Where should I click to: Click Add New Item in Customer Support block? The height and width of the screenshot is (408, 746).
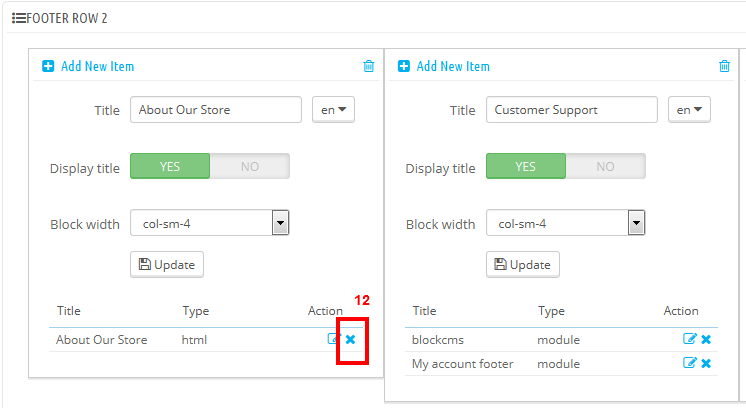[453, 66]
